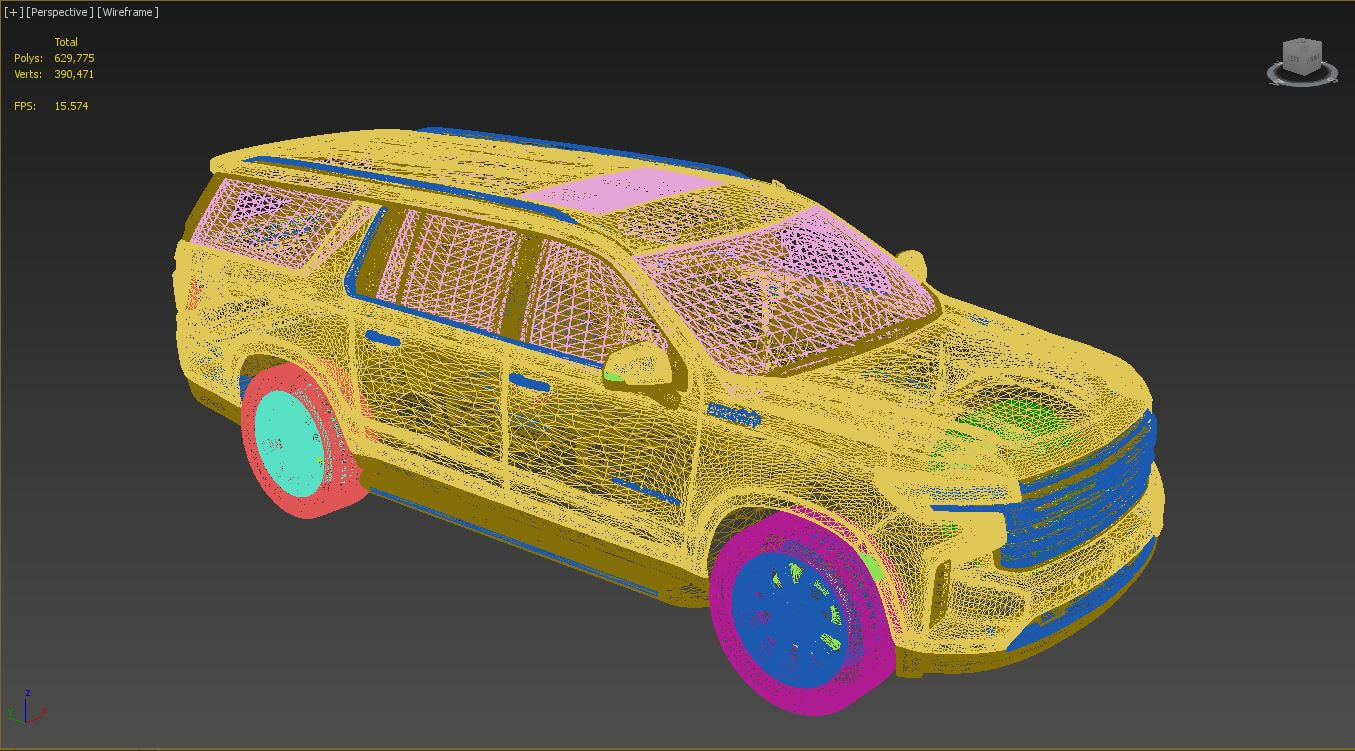Screen dimensions: 1355x751
Task: Open the [+] general viewport menu
Action: (14, 12)
